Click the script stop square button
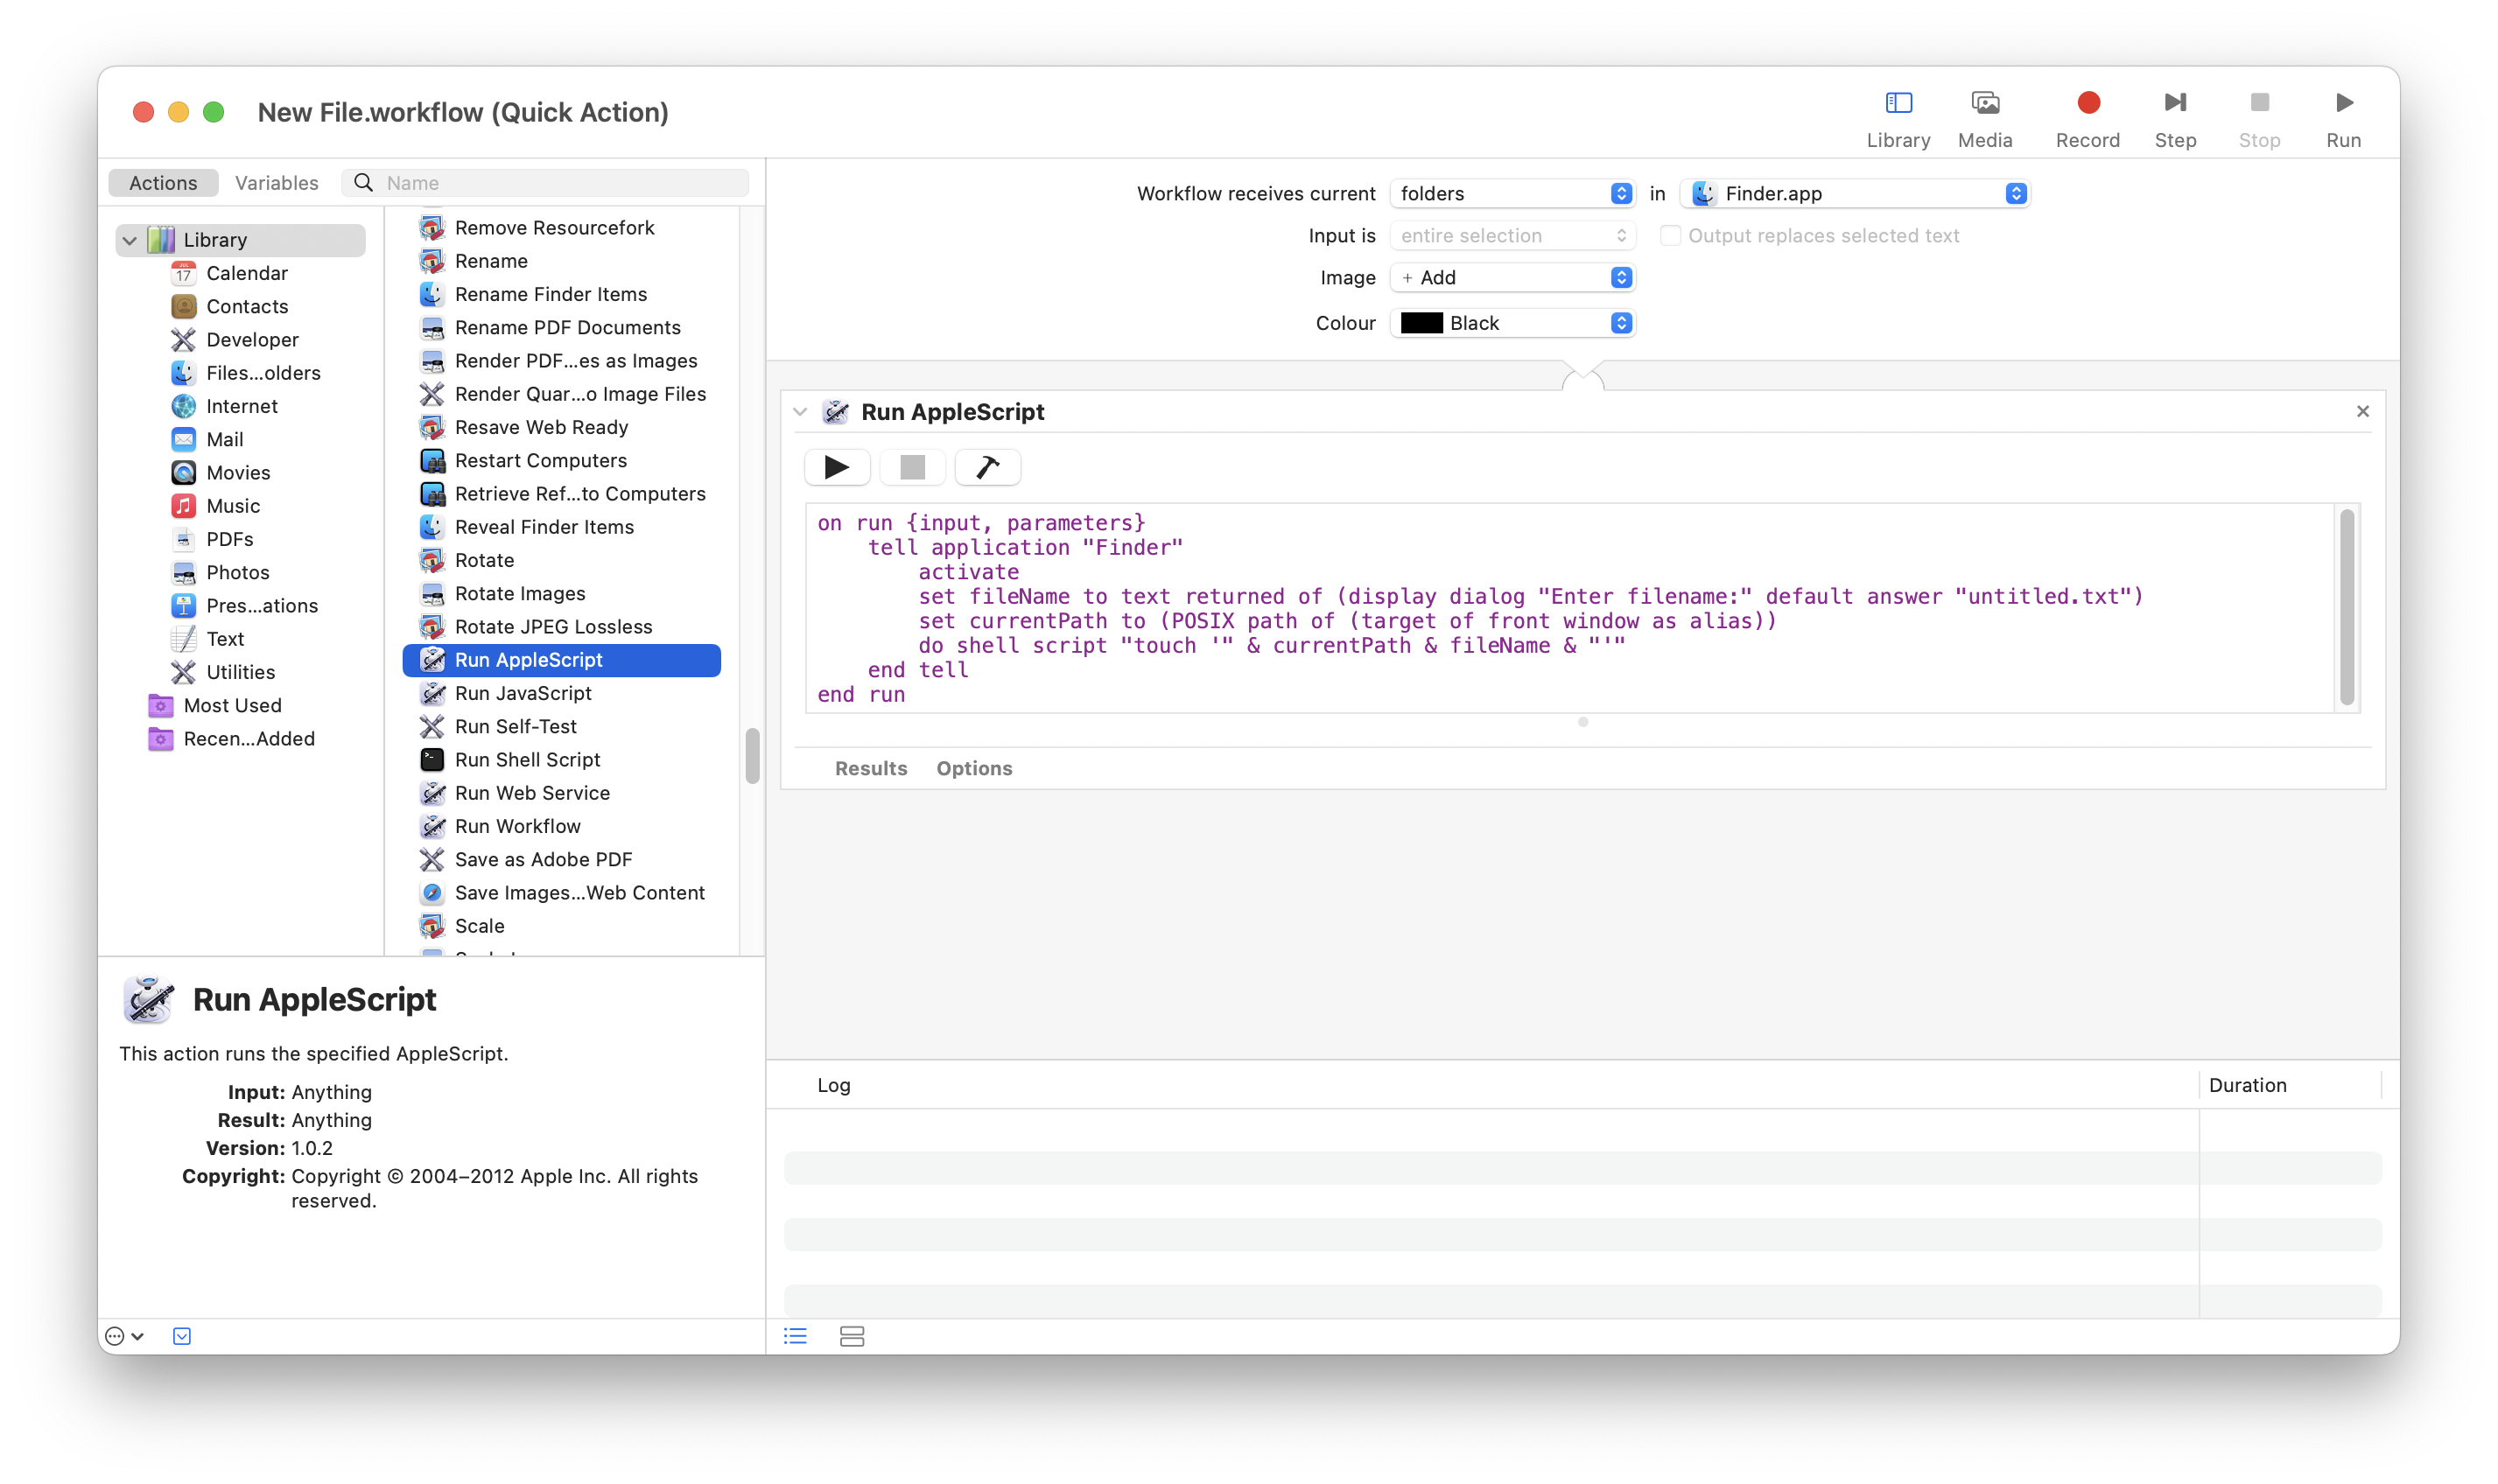 pos(912,467)
